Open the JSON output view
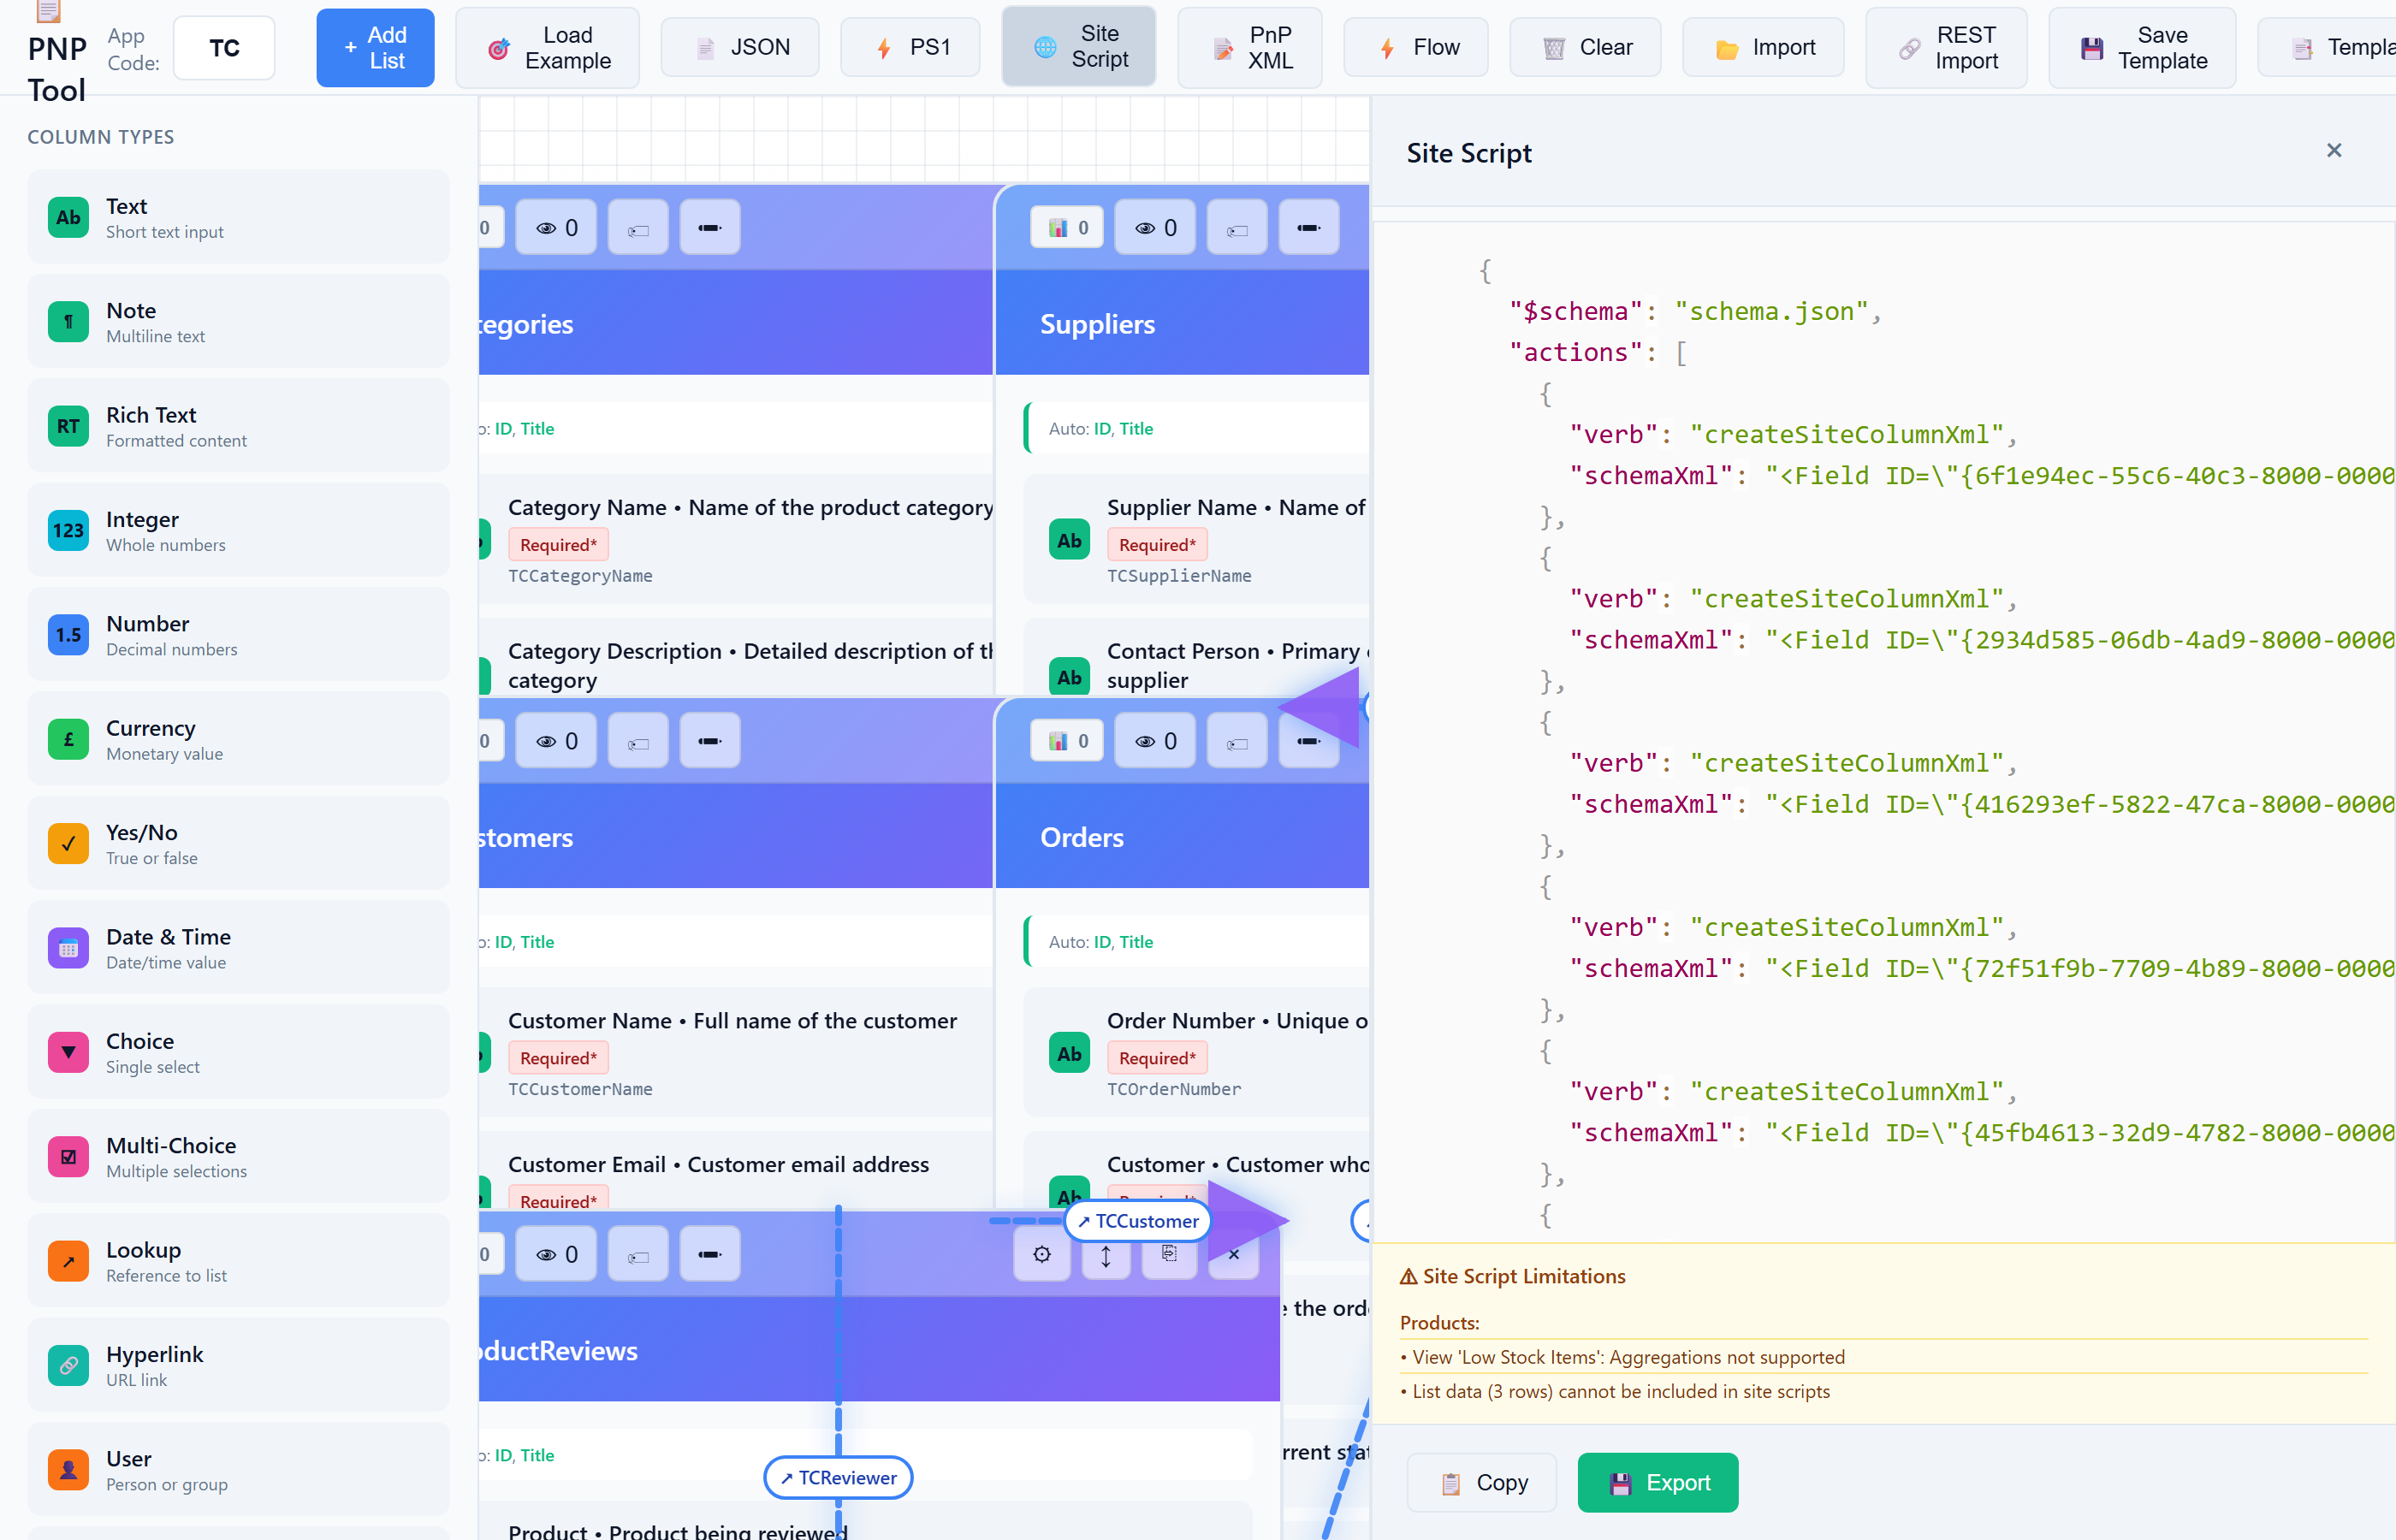This screenshot has height=1540, width=2396. tap(740, 47)
